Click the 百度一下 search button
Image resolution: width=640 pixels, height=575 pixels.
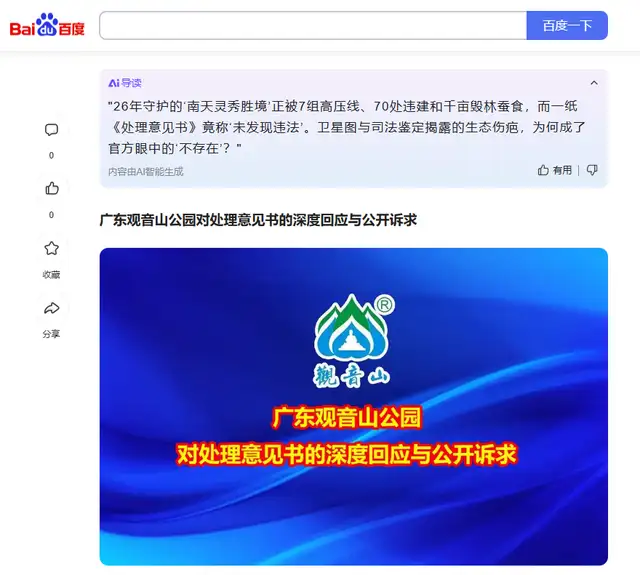(x=567, y=25)
